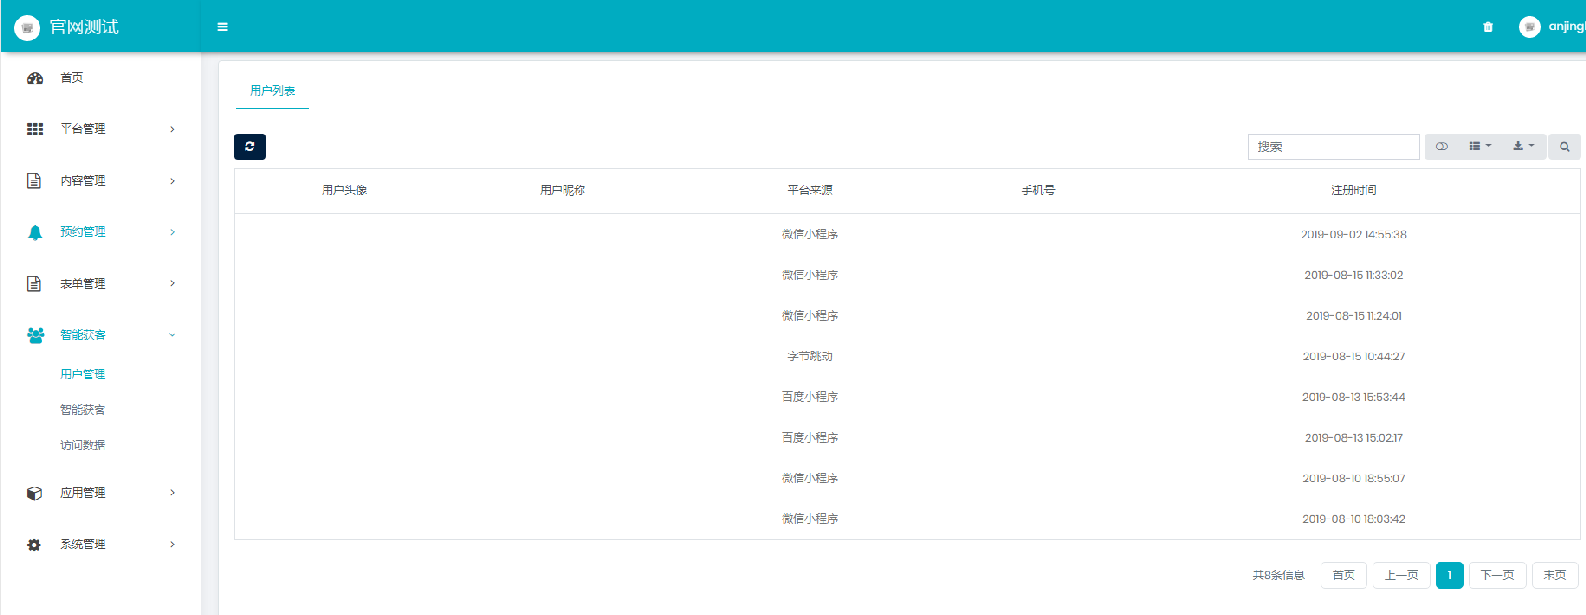Viewport: 1586px width, 615px height.
Task: Click the 用户头像 column header
Action: click(x=345, y=190)
